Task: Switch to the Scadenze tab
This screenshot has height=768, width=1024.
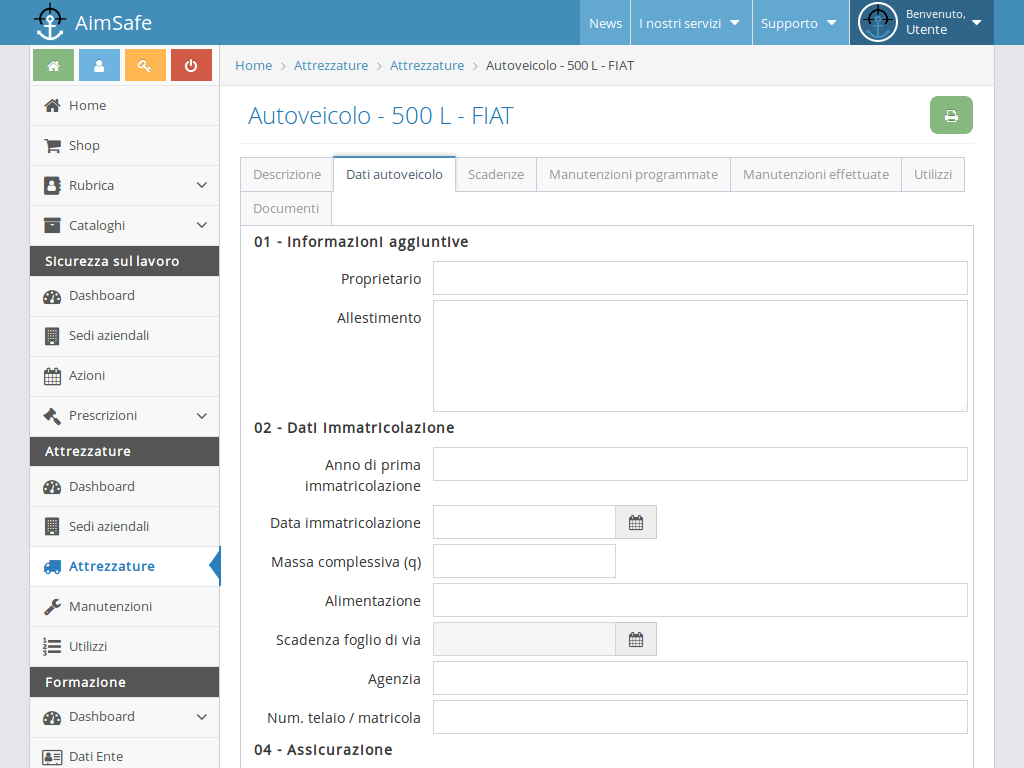Action: pos(496,174)
